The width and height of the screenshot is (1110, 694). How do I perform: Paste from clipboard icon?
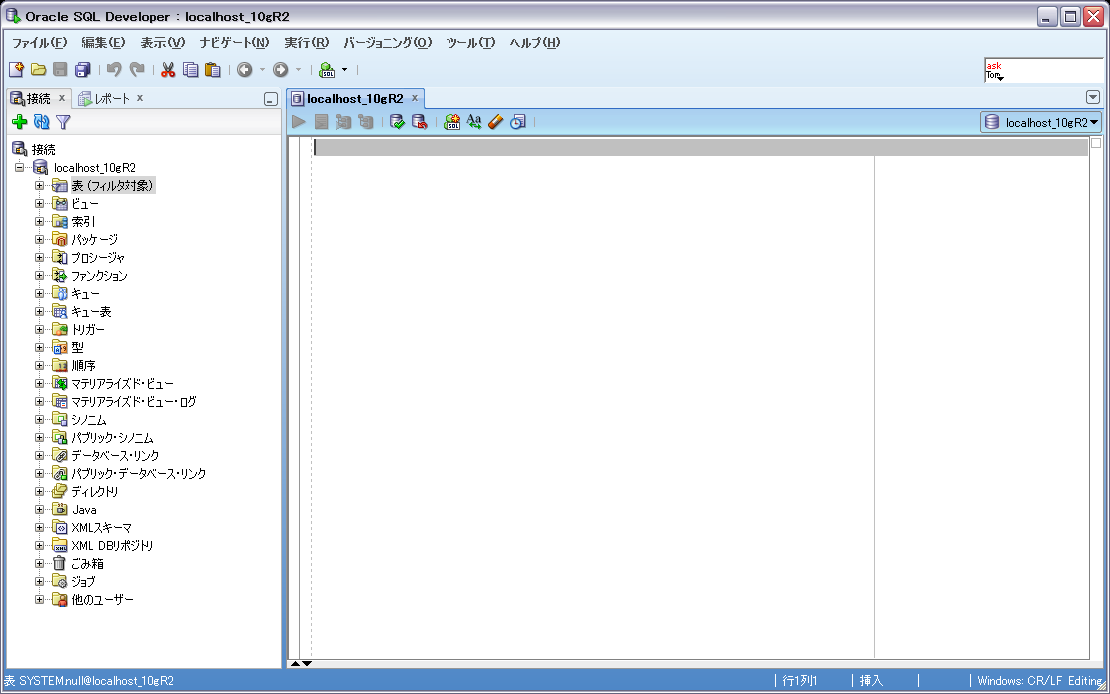(x=212, y=69)
